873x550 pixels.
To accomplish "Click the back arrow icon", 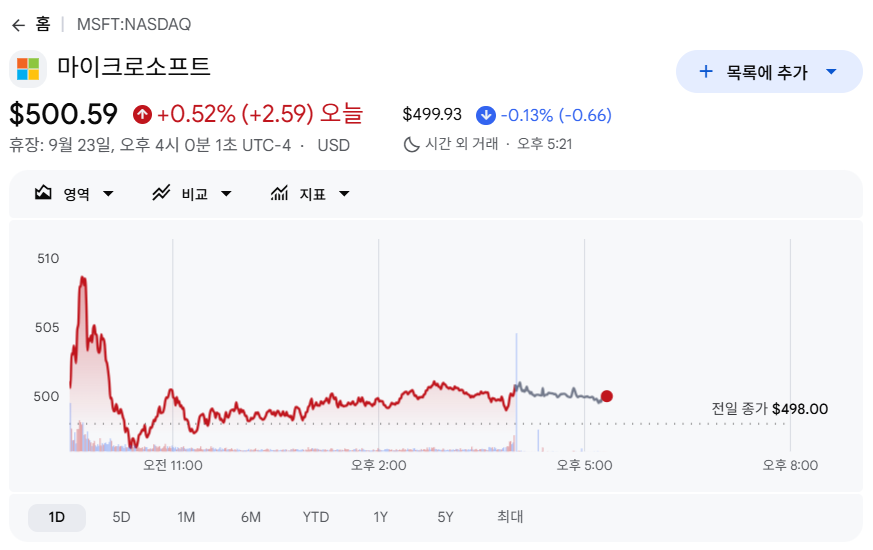I will [18, 25].
